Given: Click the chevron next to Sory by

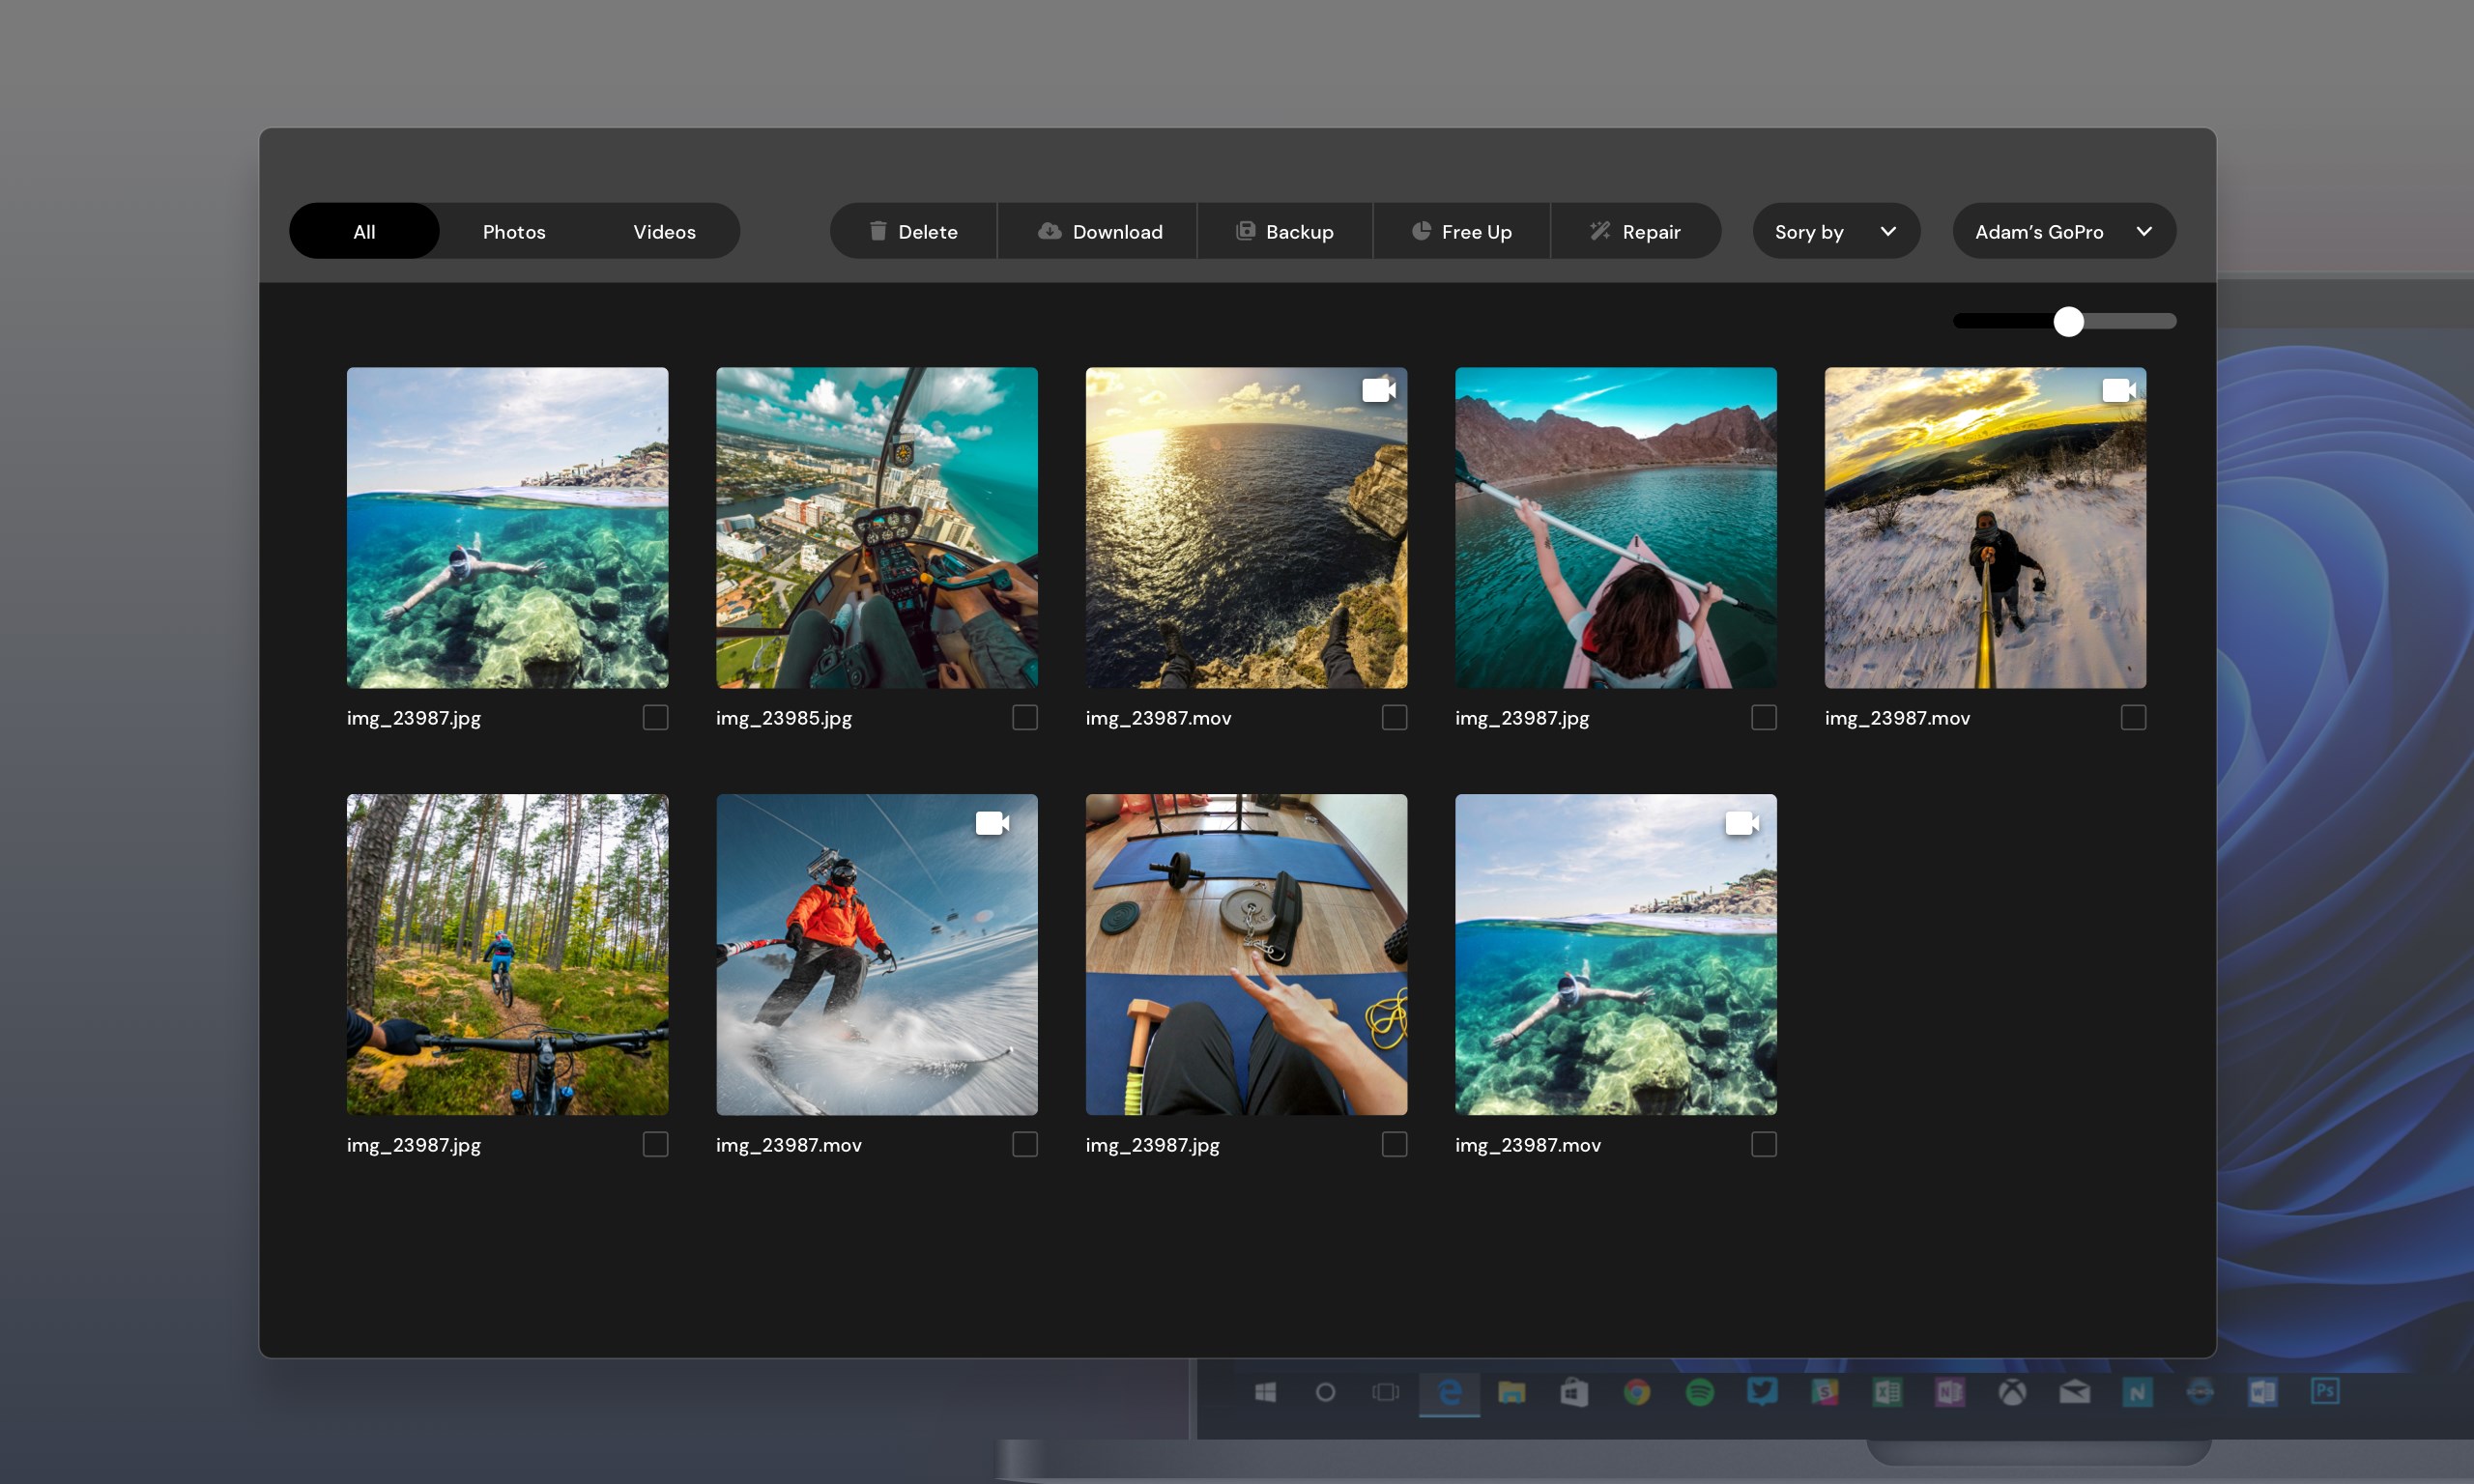Looking at the screenshot, I should coord(1888,231).
